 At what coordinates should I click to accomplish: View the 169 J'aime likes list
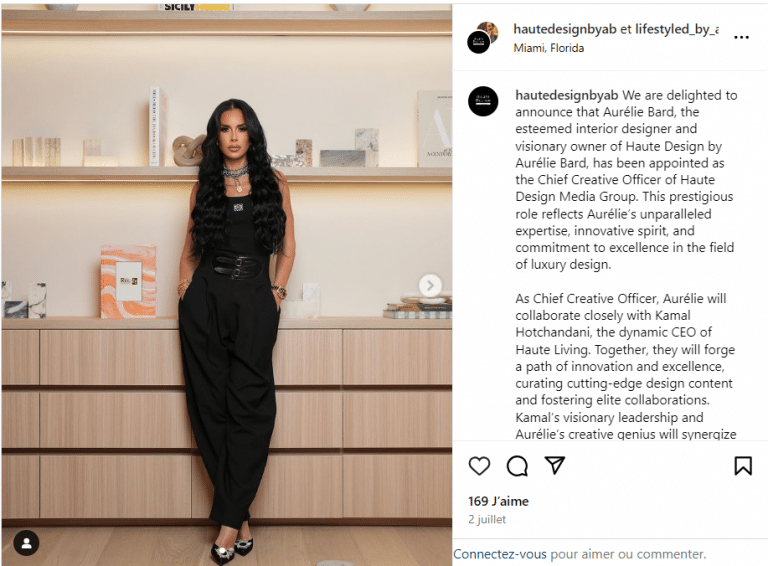[498, 501]
